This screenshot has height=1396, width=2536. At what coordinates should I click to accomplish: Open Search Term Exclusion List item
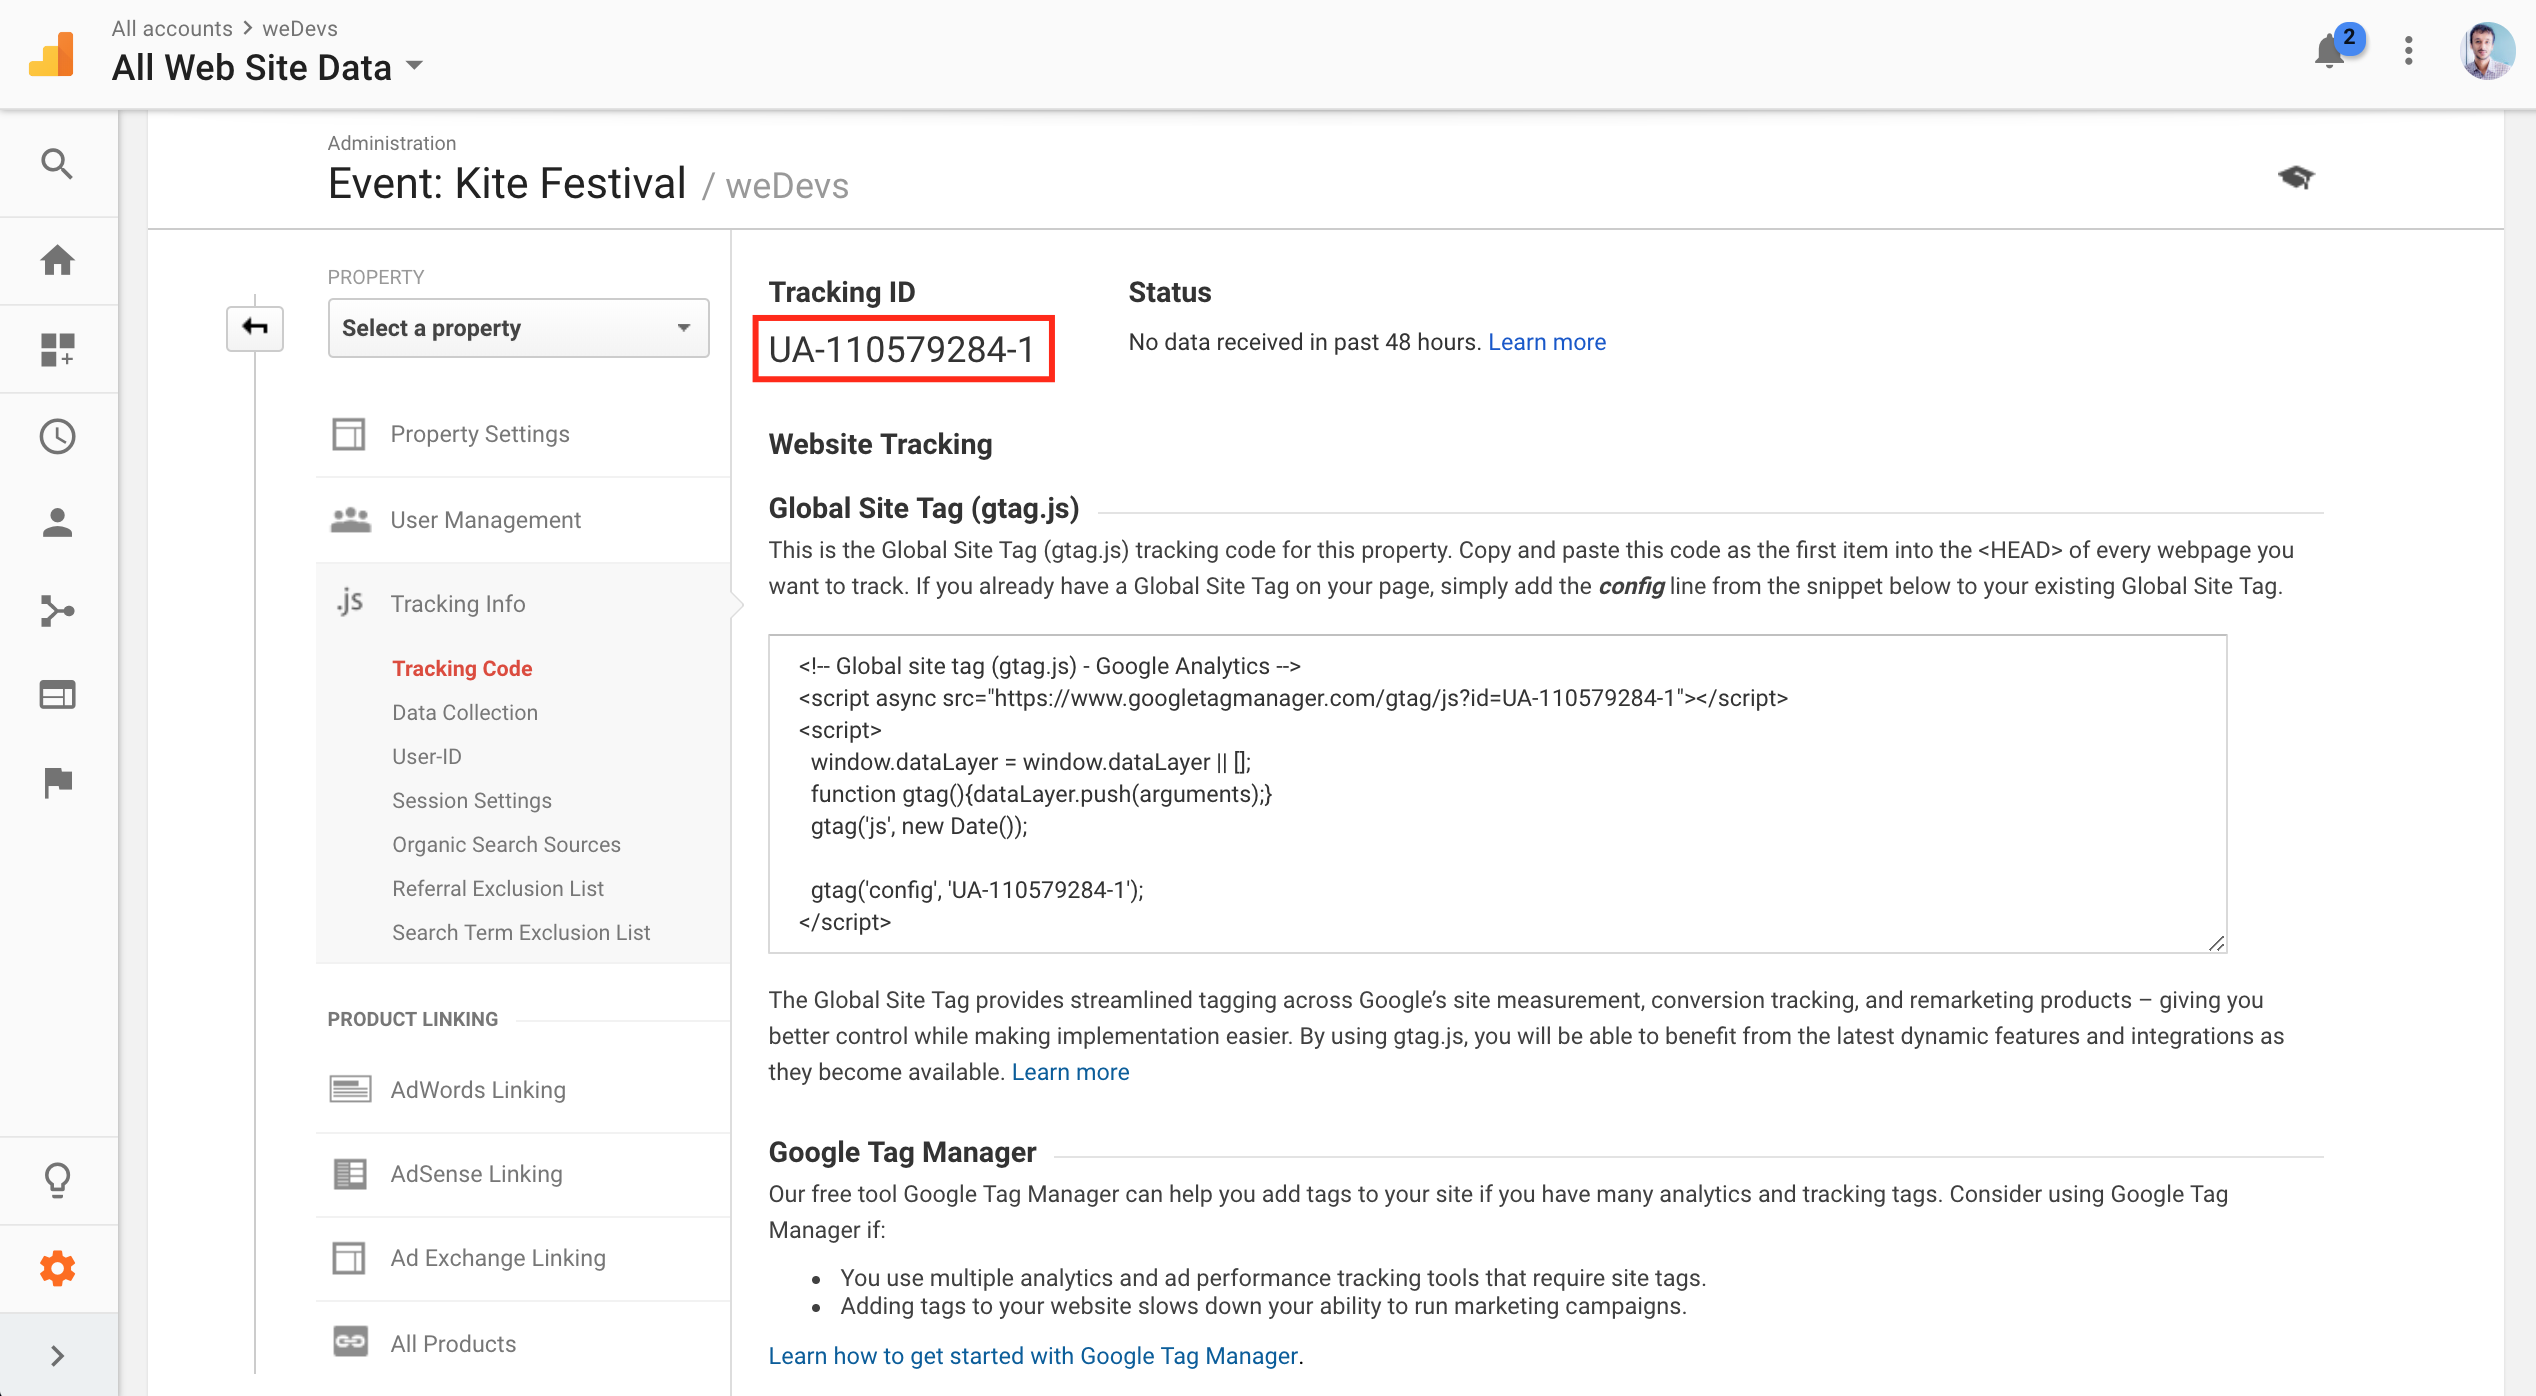pyautogui.click(x=521, y=932)
